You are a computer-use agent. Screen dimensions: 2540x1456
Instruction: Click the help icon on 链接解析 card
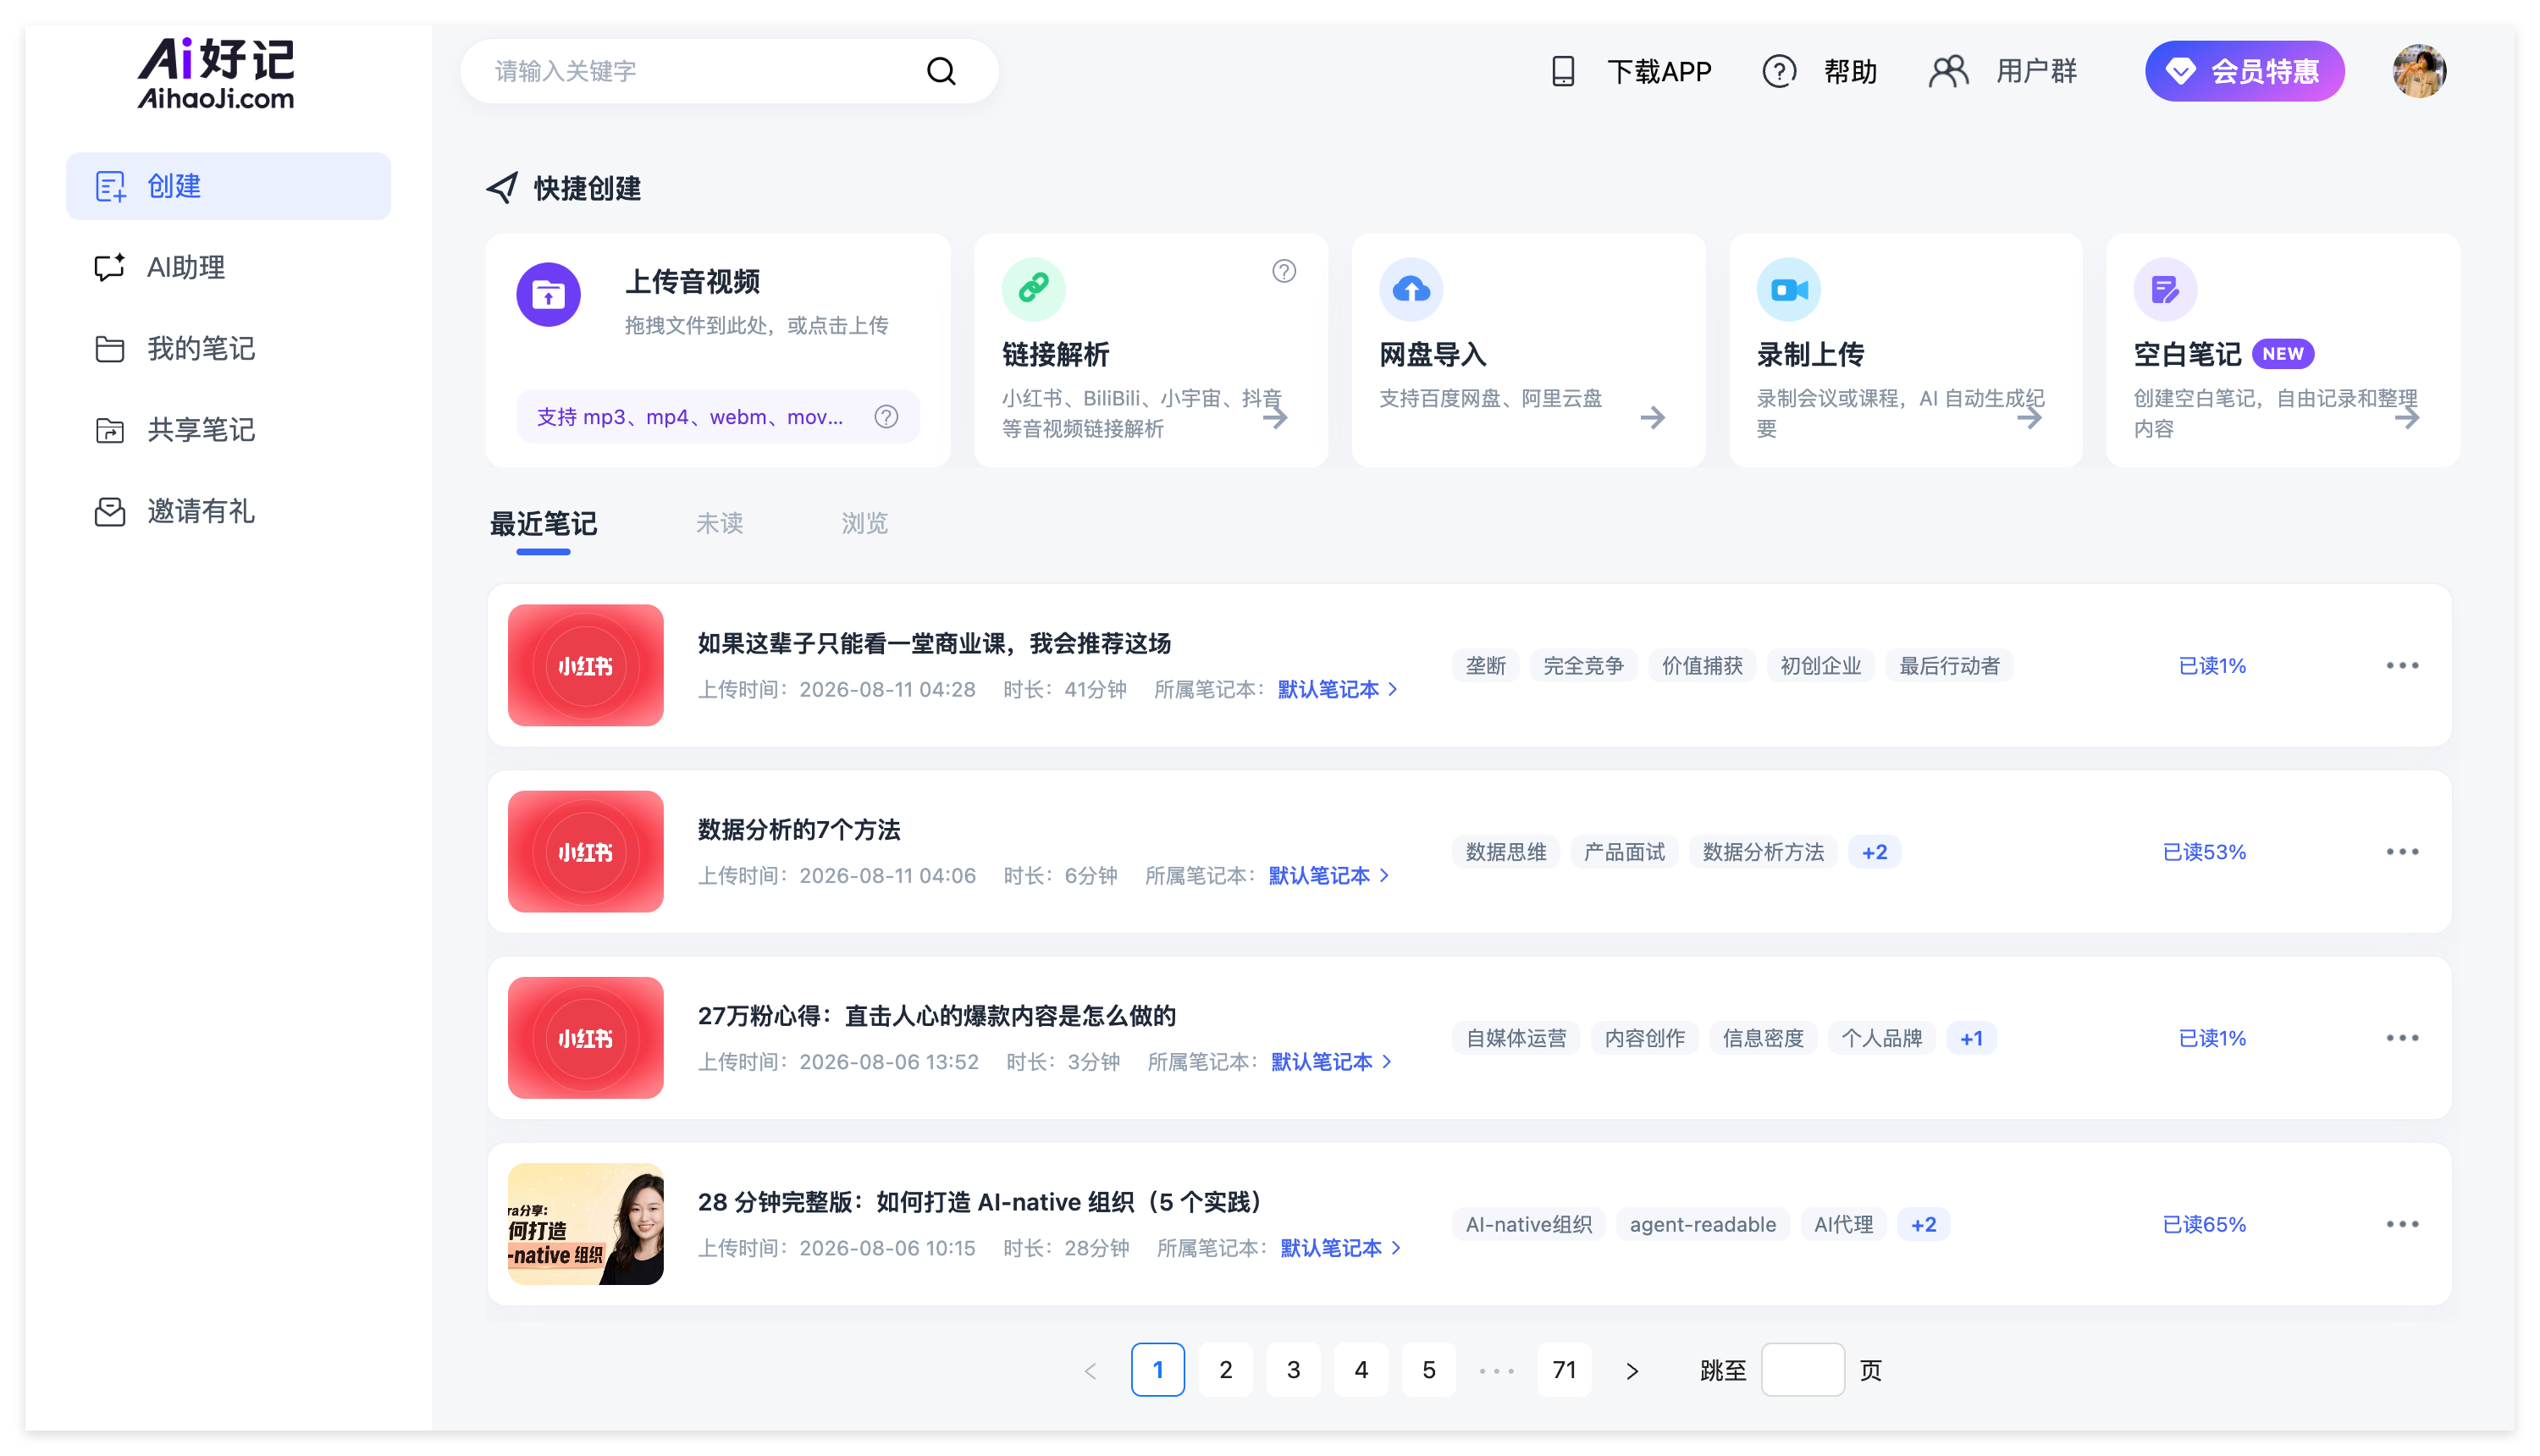click(1284, 271)
